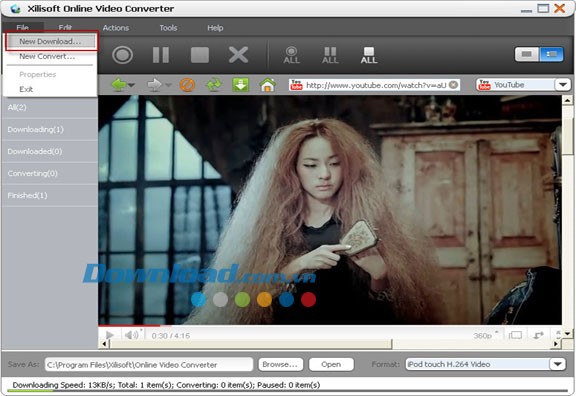Switch to the blue list view toggle
The width and height of the screenshot is (576, 396).
coord(551,54)
